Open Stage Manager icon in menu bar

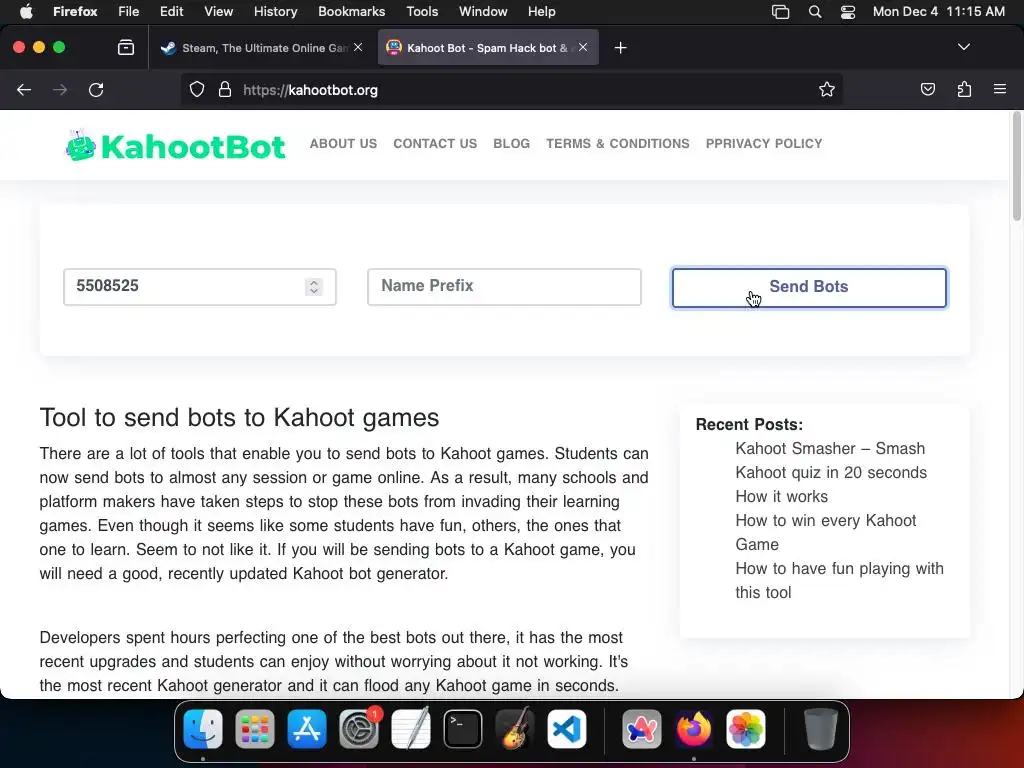[x=780, y=12]
